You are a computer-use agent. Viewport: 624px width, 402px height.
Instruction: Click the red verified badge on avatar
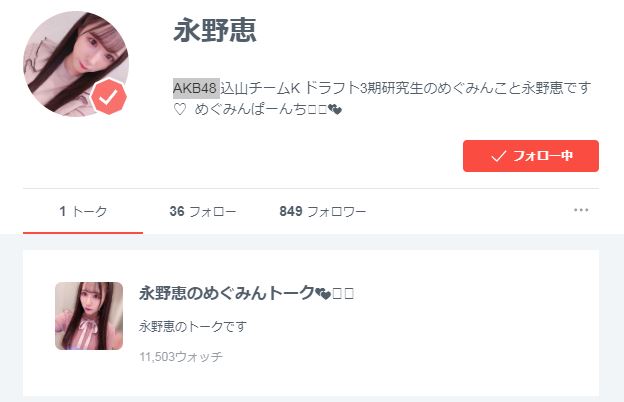pyautogui.click(x=109, y=97)
